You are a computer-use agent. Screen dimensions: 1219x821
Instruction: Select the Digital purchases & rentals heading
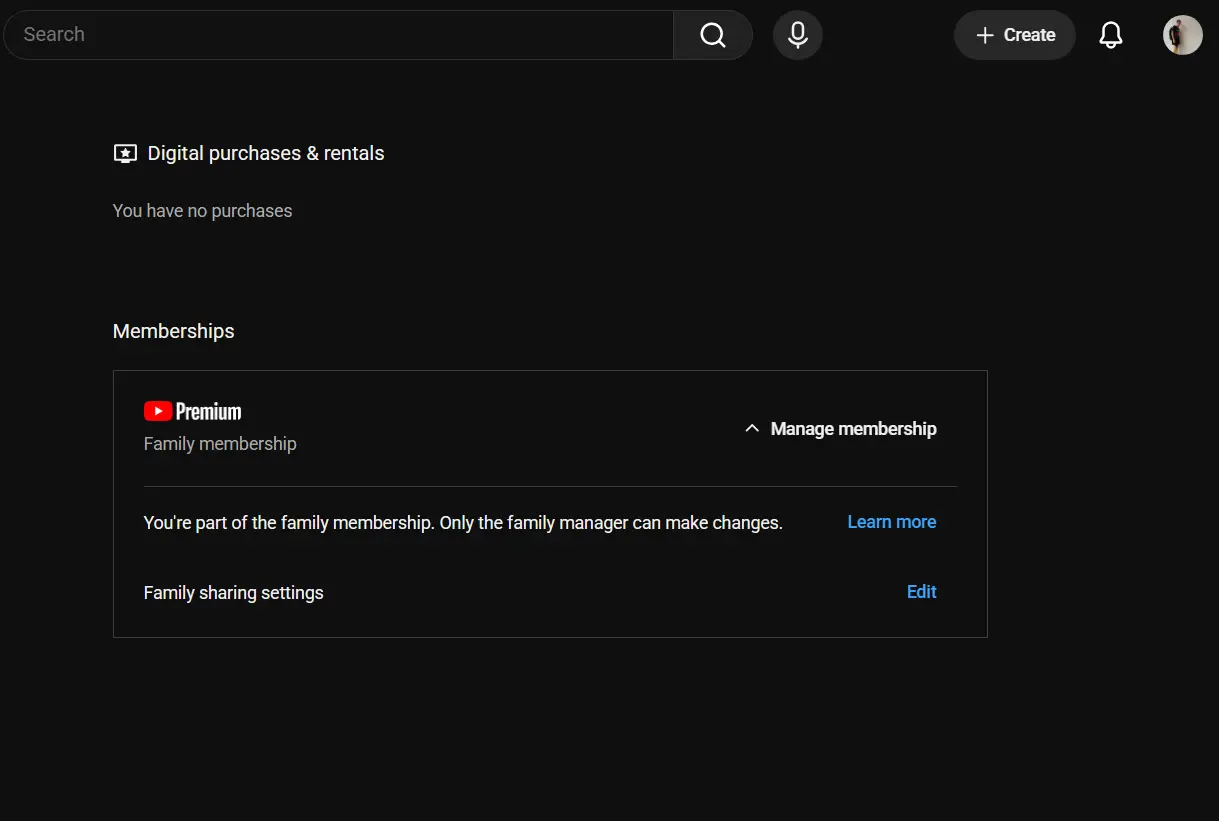pyautogui.click(x=266, y=153)
